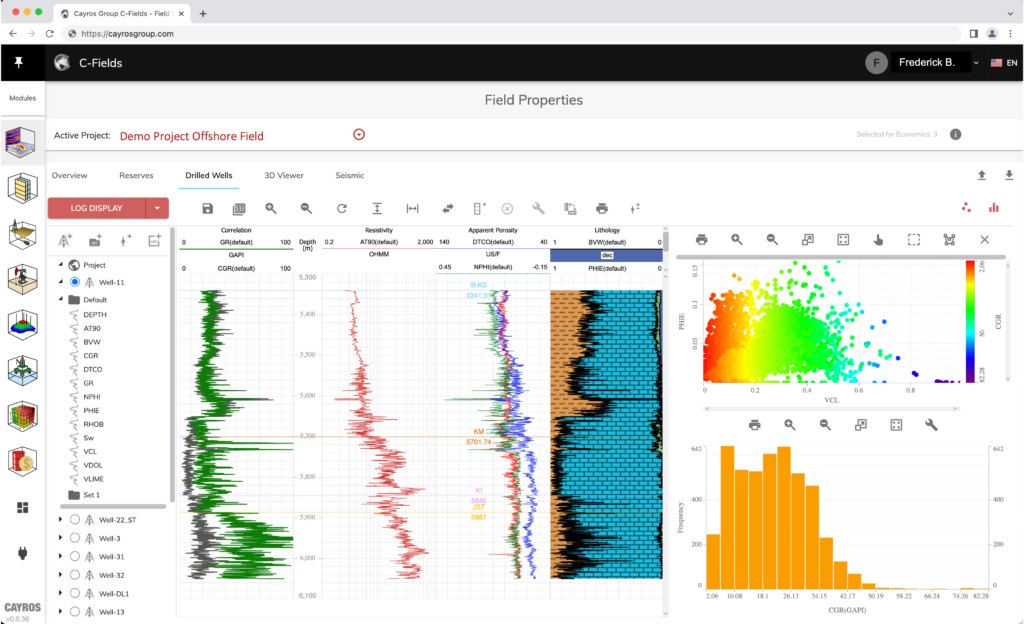The height and width of the screenshot is (624, 1024).
Task: Reload the browser page
Action: pyautogui.click(x=50, y=33)
